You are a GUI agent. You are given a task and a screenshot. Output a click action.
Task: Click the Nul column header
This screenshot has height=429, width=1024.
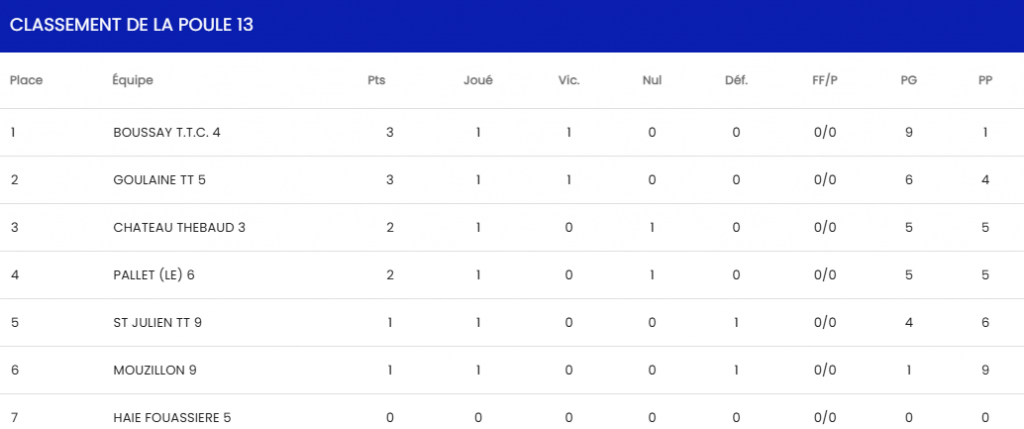(x=652, y=80)
